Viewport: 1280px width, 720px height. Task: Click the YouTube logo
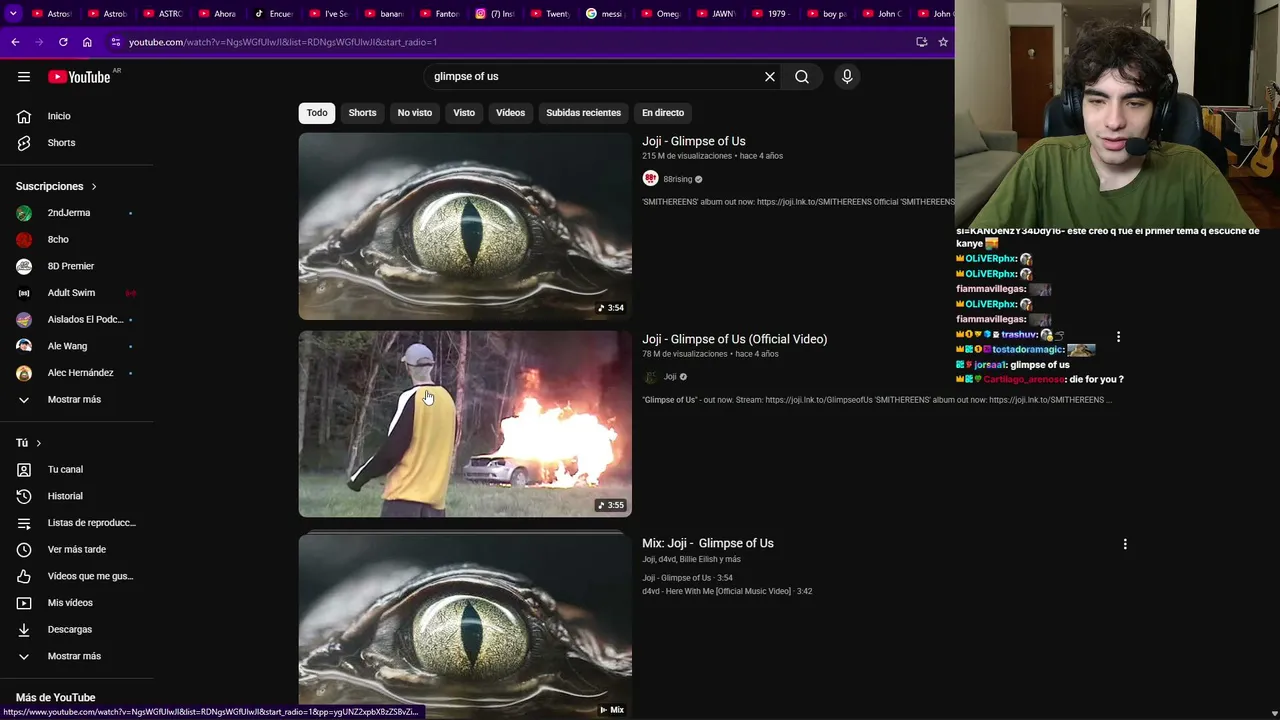pyautogui.click(x=79, y=77)
